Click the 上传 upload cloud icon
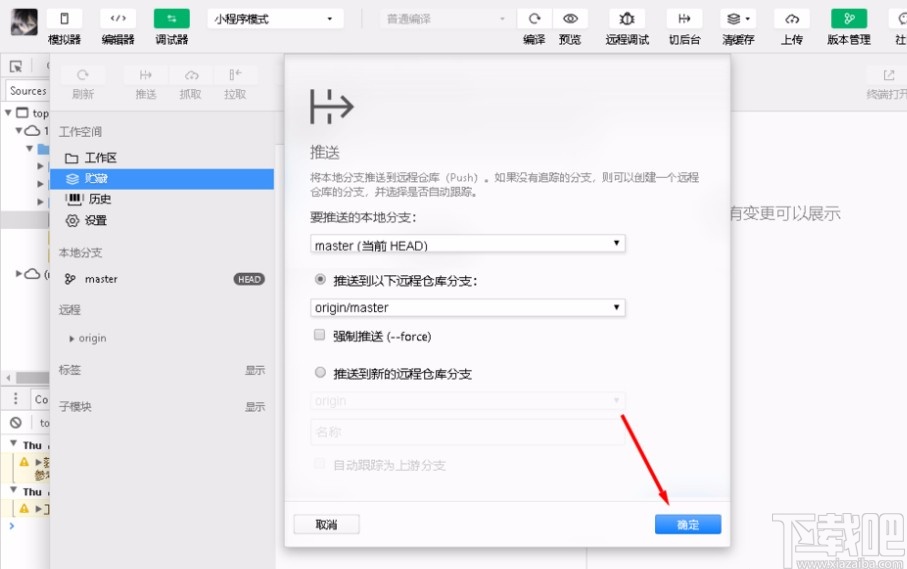907x569 pixels. (x=792, y=19)
